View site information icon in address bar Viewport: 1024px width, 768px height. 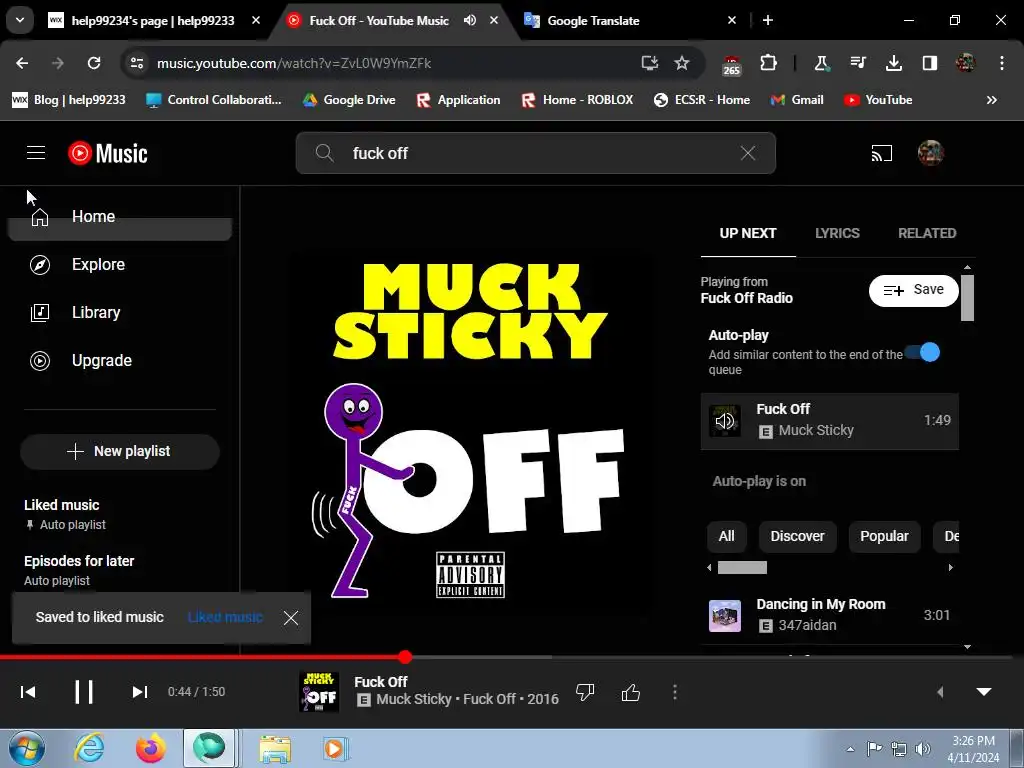(137, 63)
